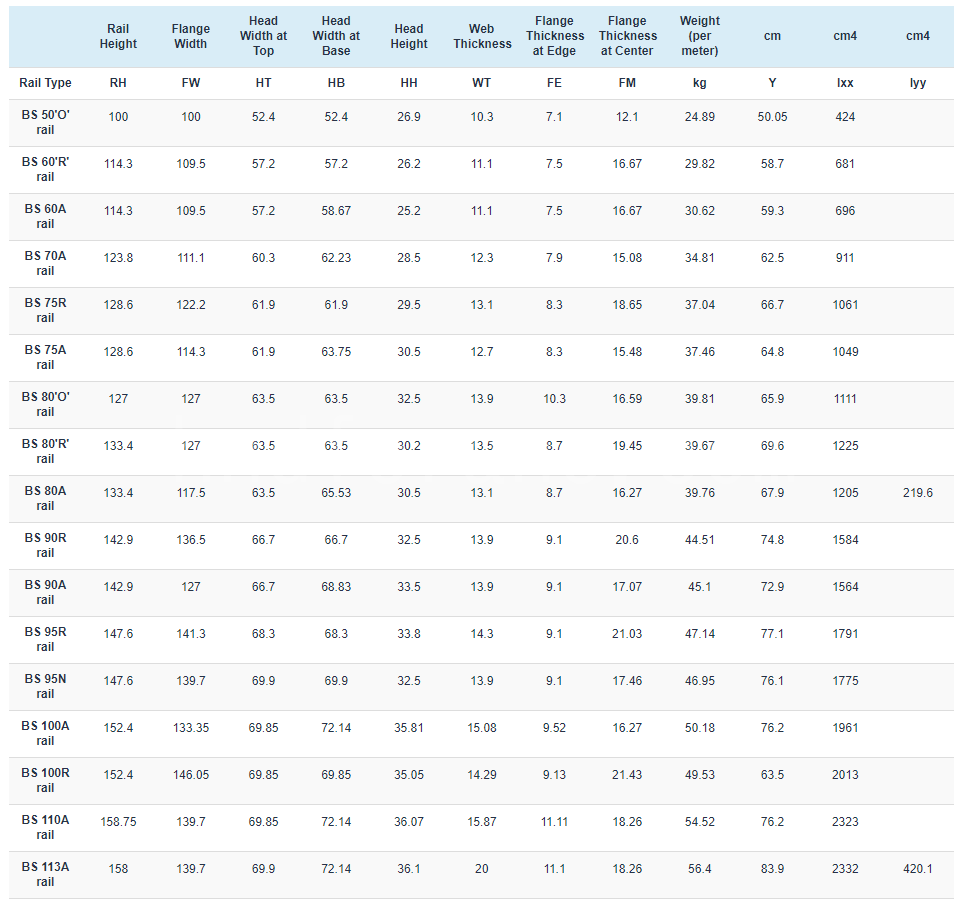Click the Iyy value 420.1

click(918, 868)
